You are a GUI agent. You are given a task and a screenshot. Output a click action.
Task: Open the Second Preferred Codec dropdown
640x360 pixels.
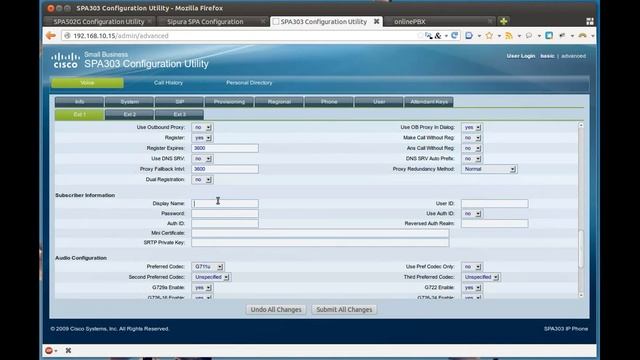tap(211, 277)
